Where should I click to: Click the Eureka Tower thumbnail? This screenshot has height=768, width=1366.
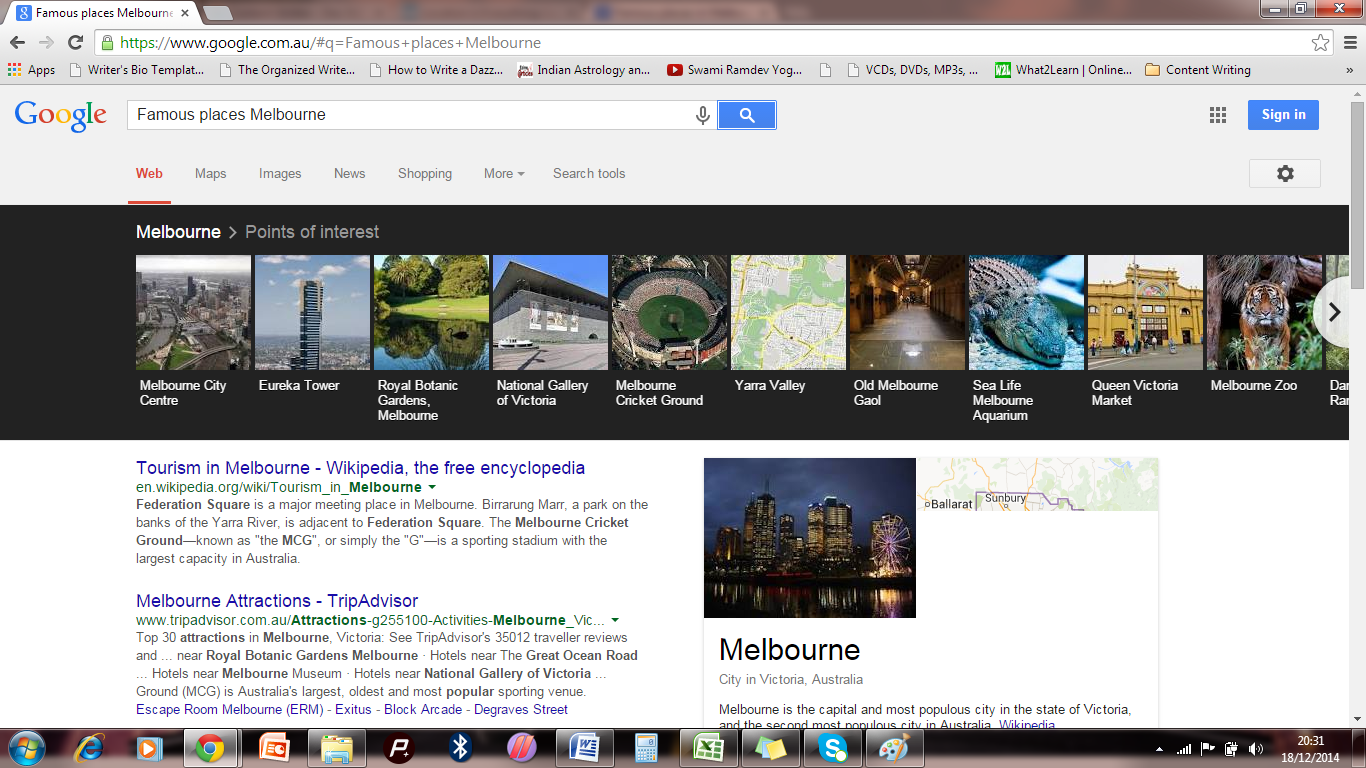[312, 312]
